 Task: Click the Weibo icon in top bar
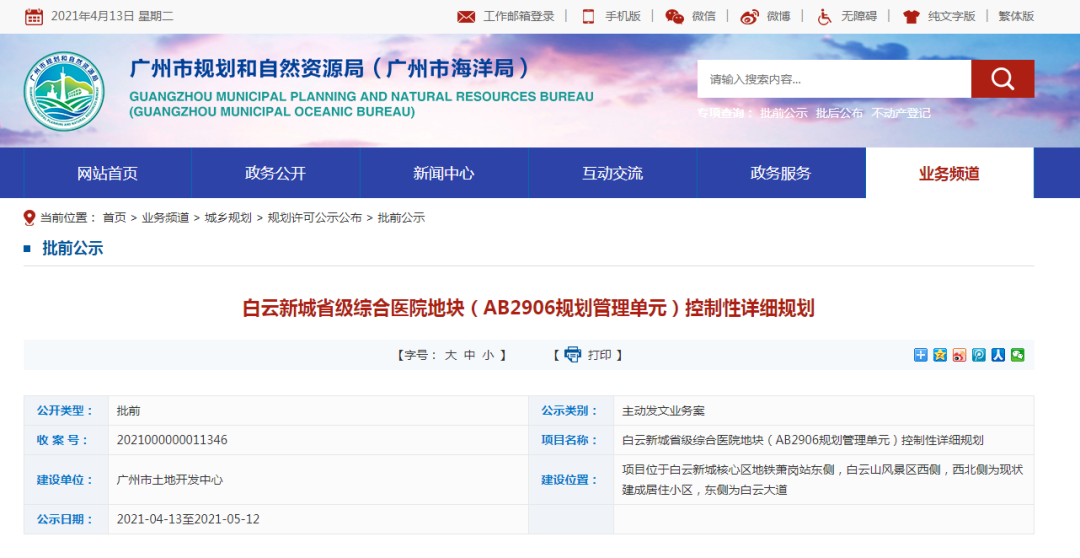tap(750, 17)
